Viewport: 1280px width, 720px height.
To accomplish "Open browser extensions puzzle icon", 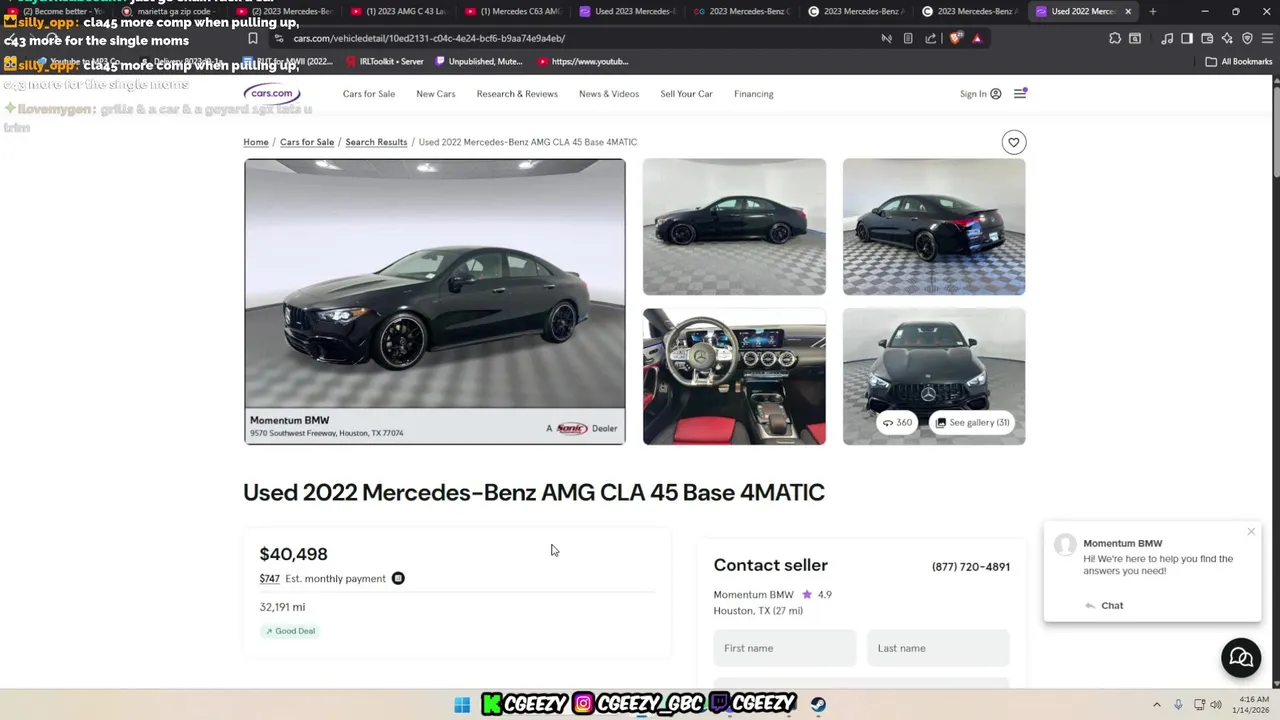I will (1115, 38).
